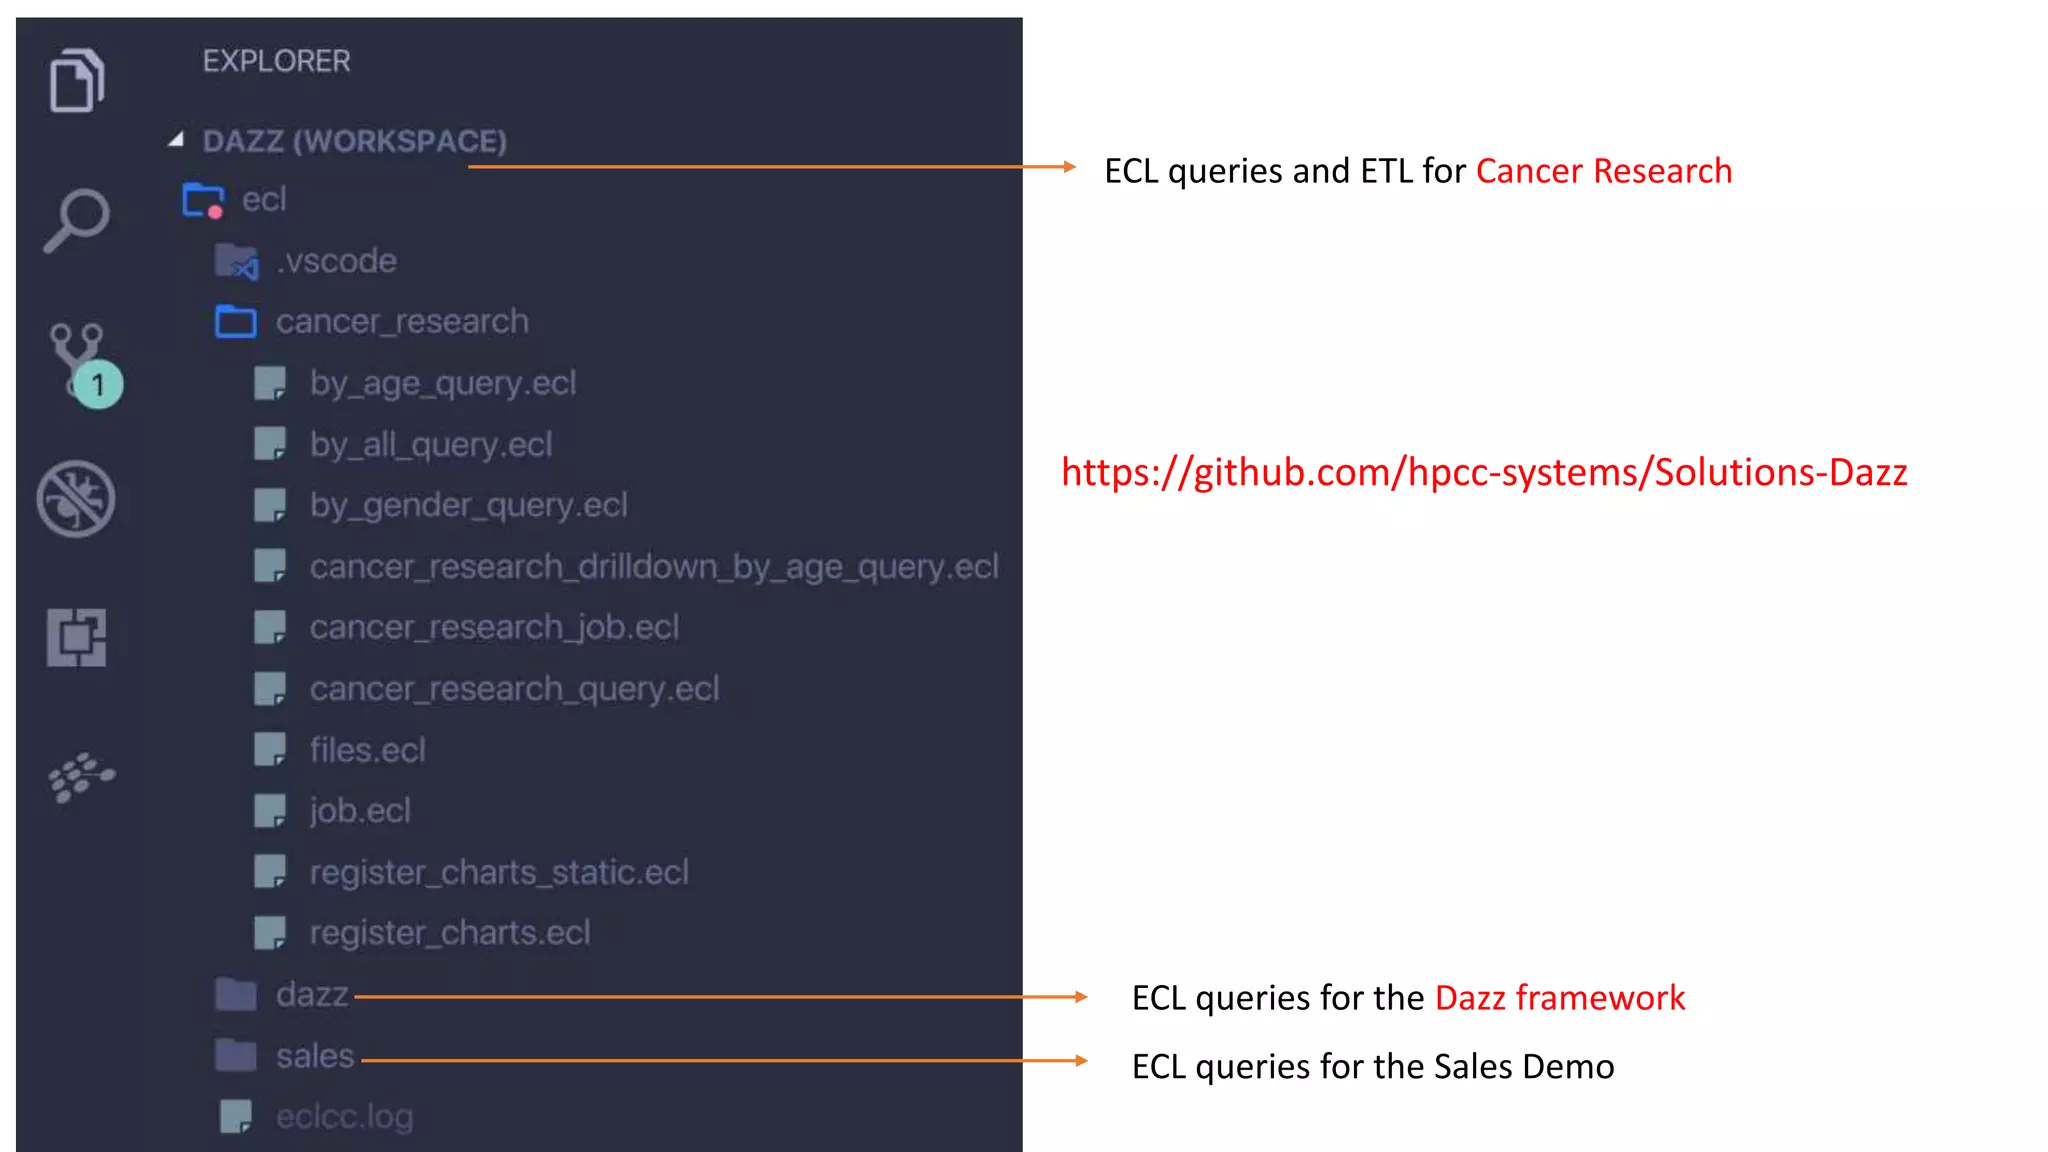Collapse the cancer_research folder
The image size is (2048, 1152).
point(402,322)
